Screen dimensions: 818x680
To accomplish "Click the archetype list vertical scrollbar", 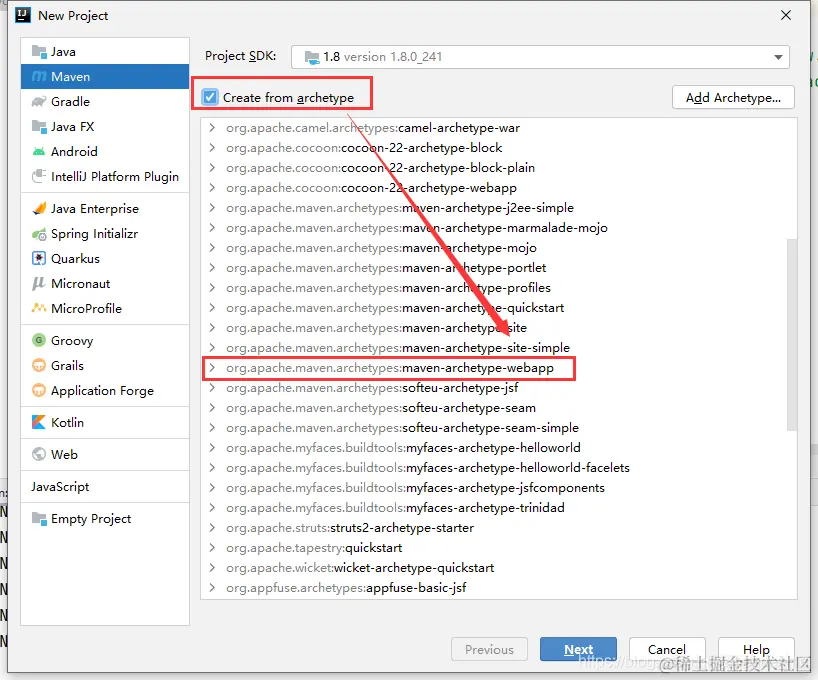I will pyautogui.click(x=791, y=335).
